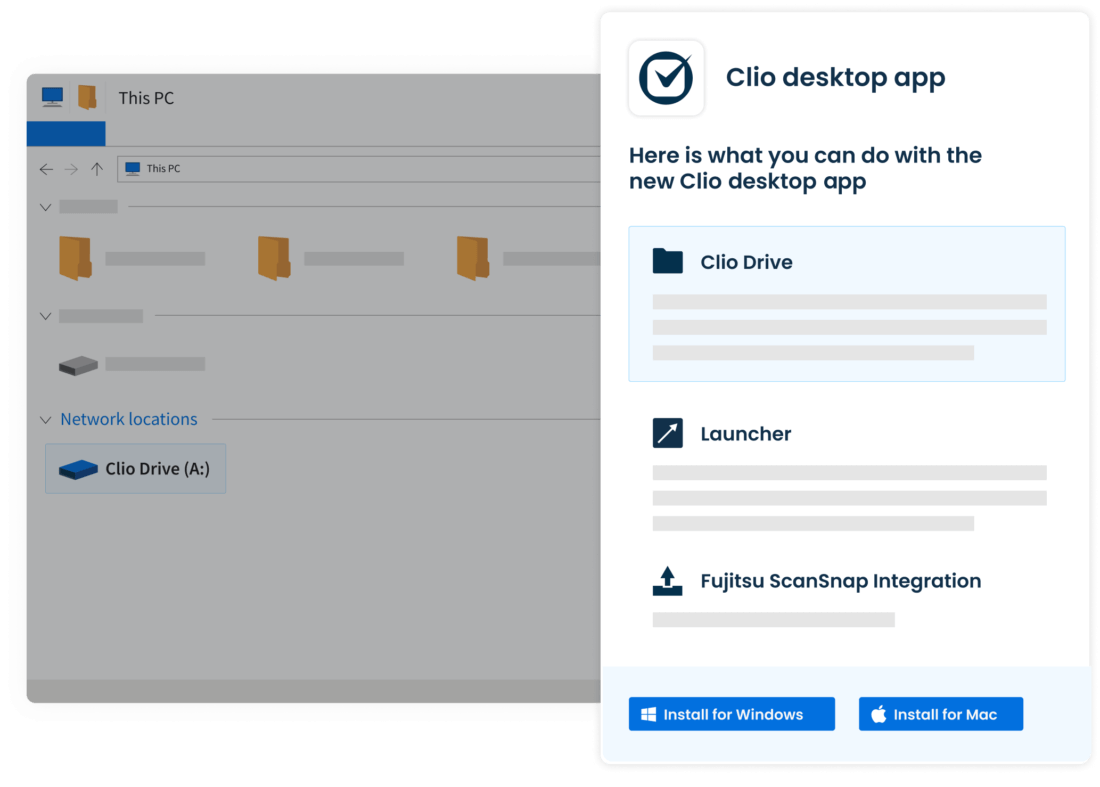The height and width of the screenshot is (787, 1100).
Task: Collapse the devices section chevron
Action: point(45,315)
